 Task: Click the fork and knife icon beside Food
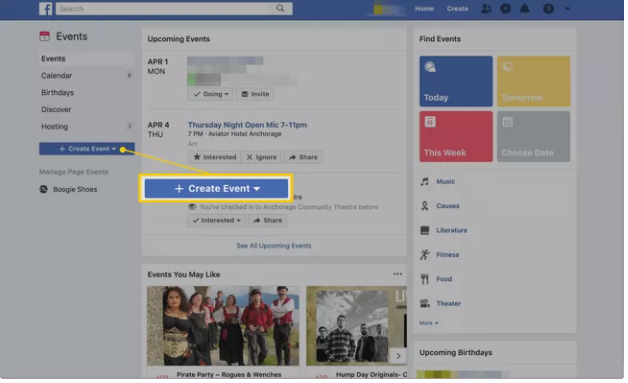click(x=425, y=279)
